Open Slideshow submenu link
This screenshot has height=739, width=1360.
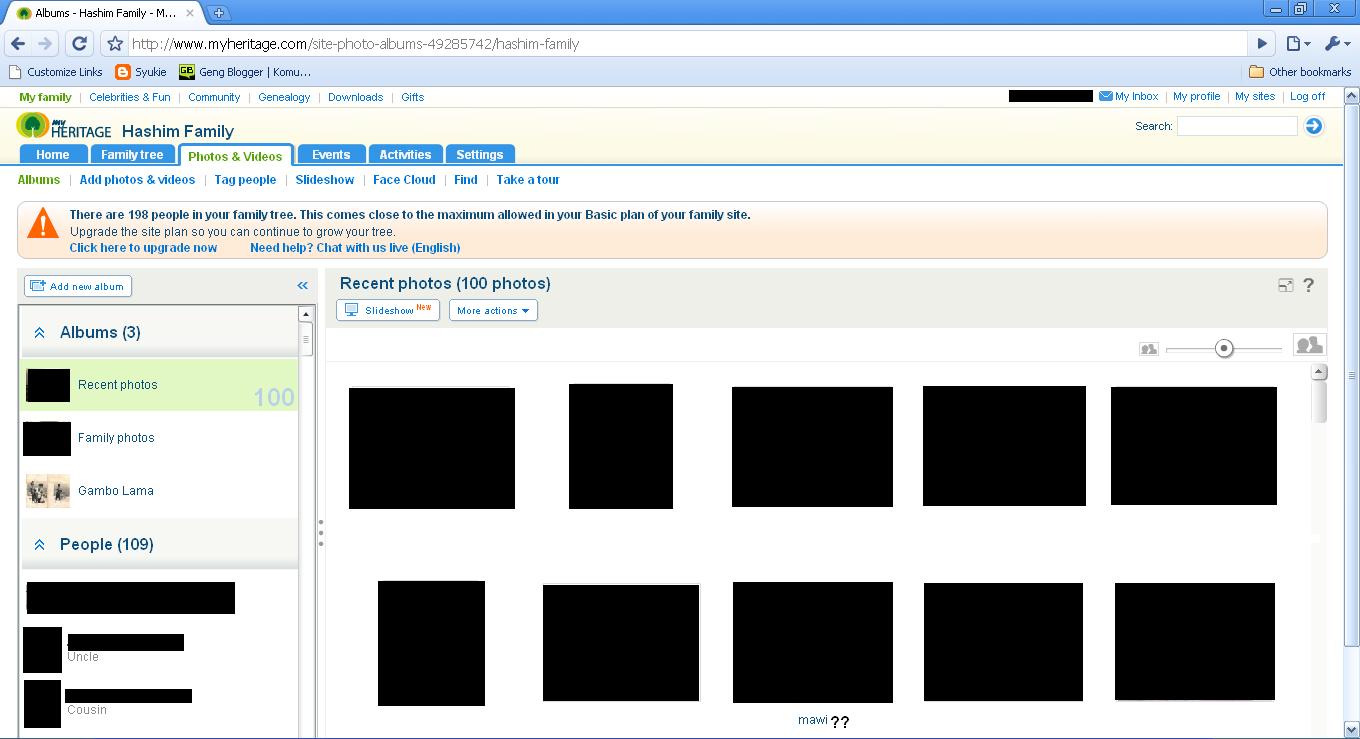(325, 180)
